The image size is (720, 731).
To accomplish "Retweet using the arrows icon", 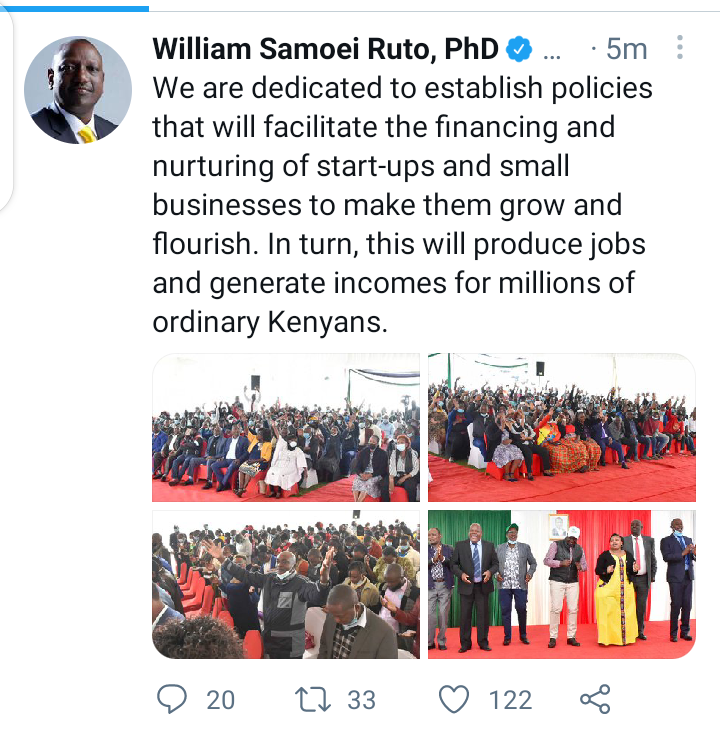I will (x=313, y=700).
